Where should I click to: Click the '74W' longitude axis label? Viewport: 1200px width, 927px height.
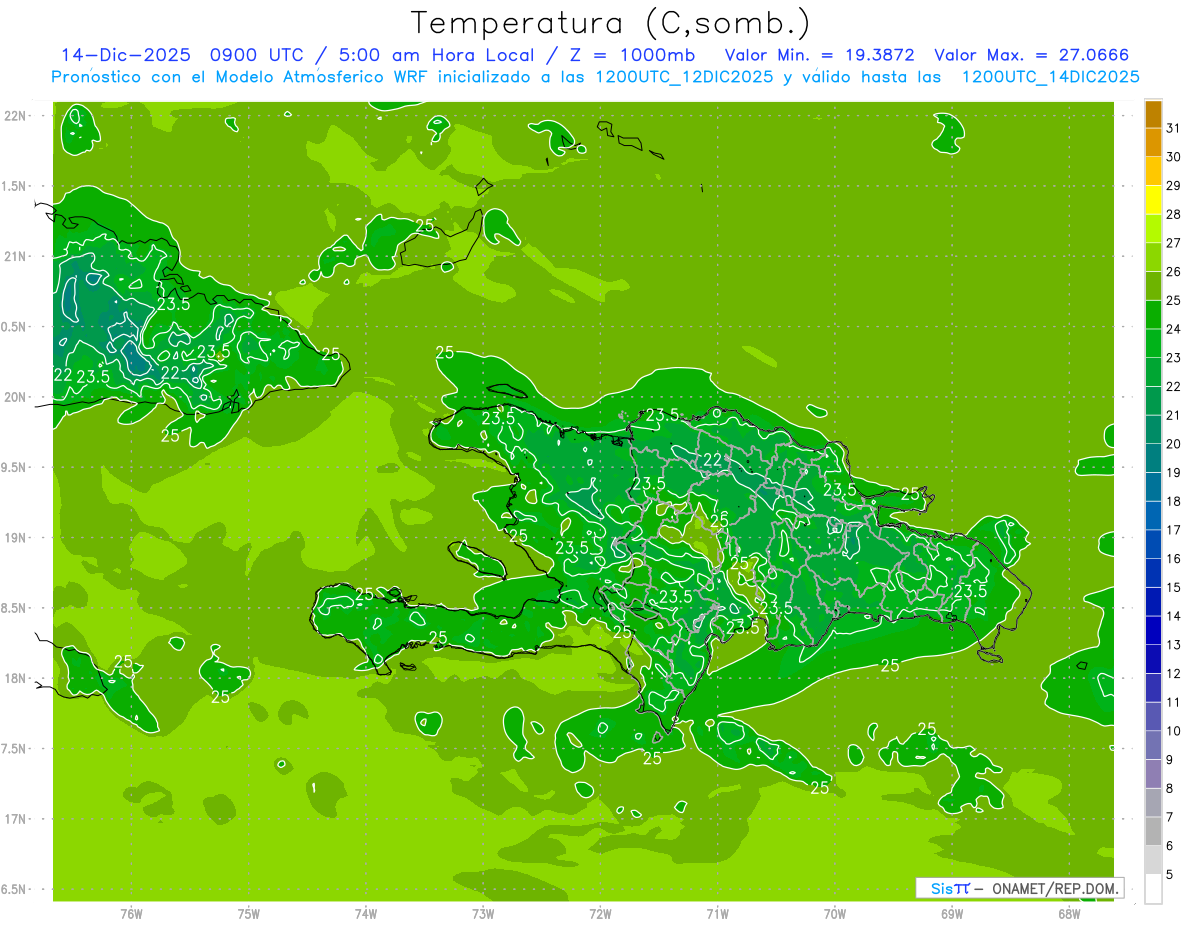(366, 913)
